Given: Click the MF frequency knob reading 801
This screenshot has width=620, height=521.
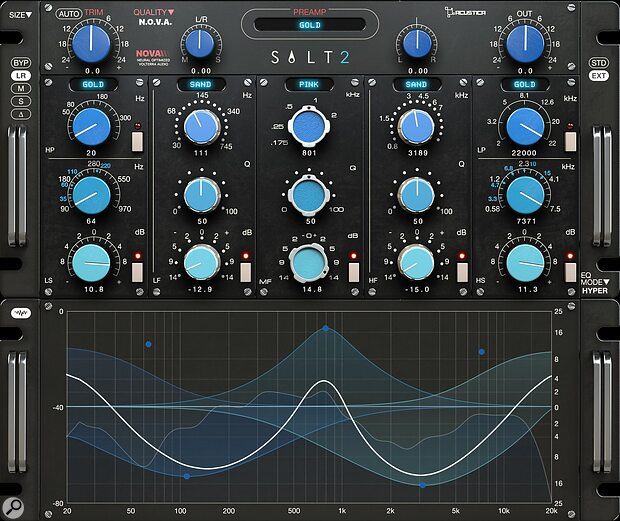Looking at the screenshot, I should (309, 127).
